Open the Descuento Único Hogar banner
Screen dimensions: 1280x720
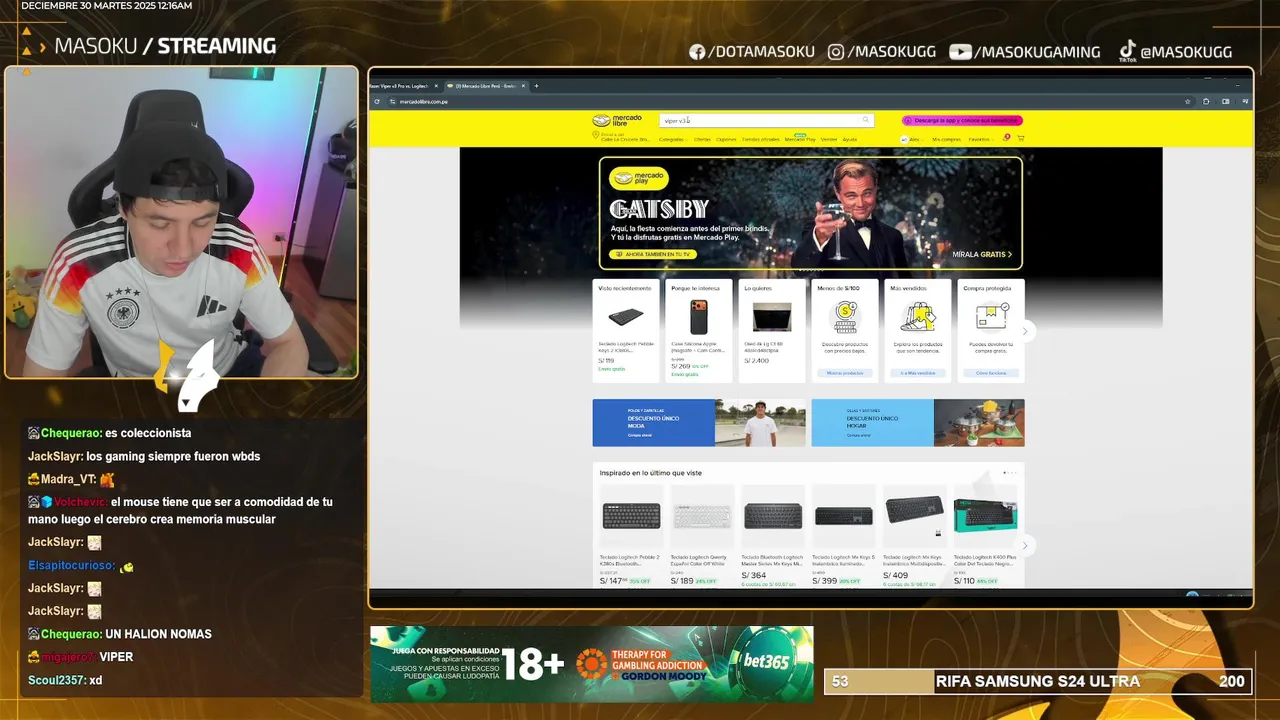[918, 423]
